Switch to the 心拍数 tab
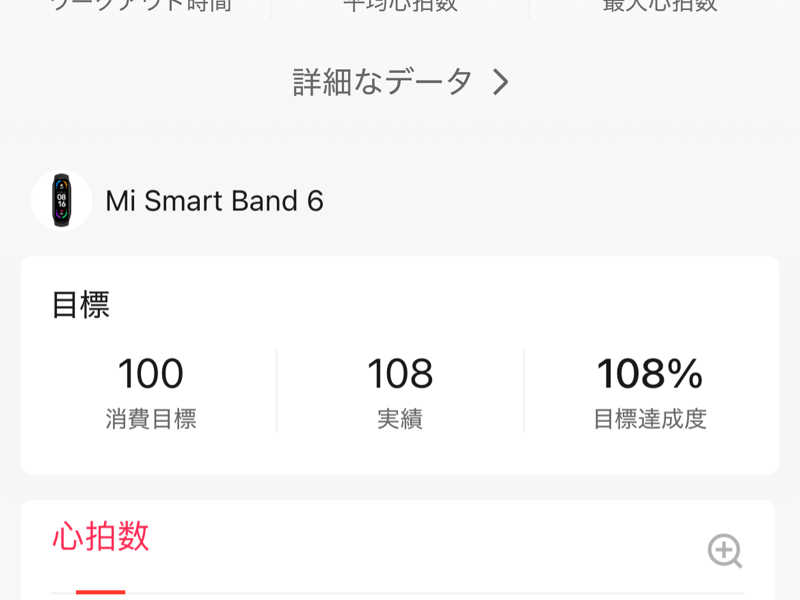 [101, 537]
